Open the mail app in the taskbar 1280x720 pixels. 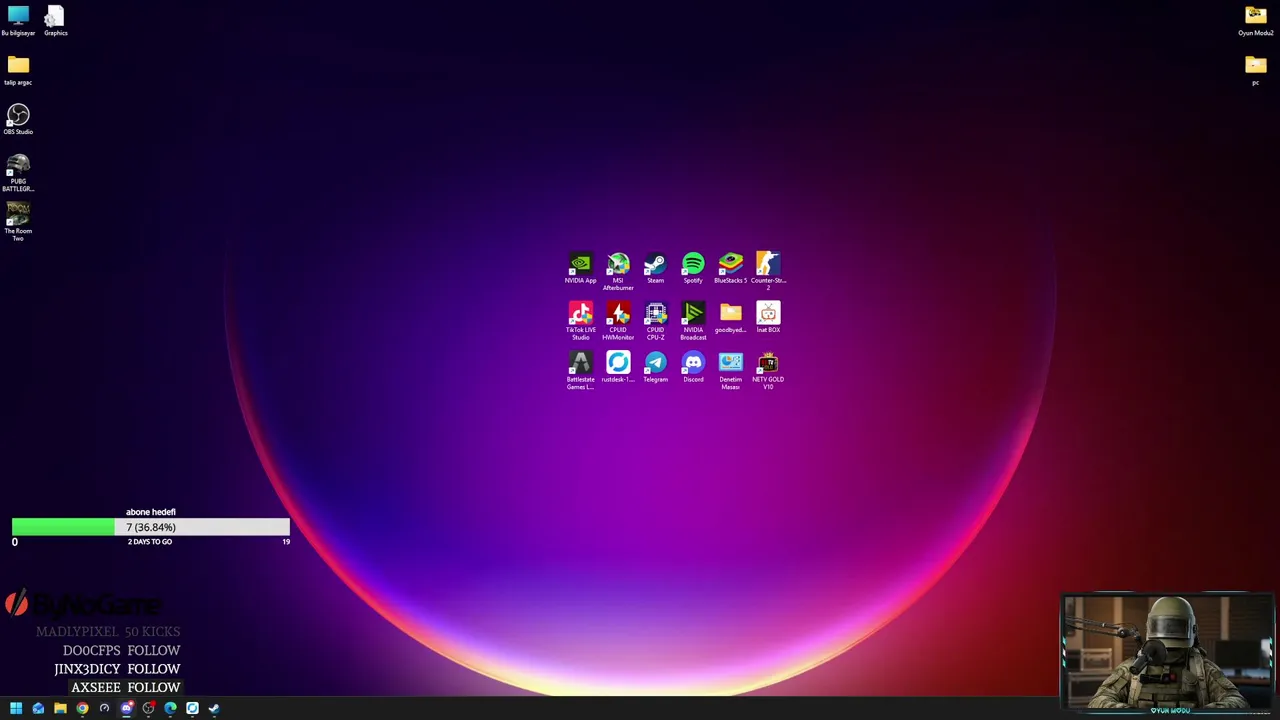point(38,708)
